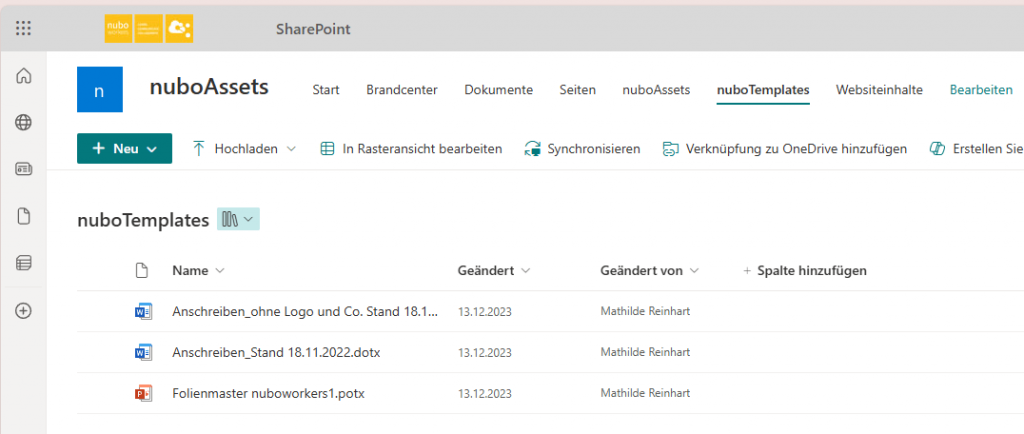
Task: Open Home icon in left sidebar
Action: point(24,76)
